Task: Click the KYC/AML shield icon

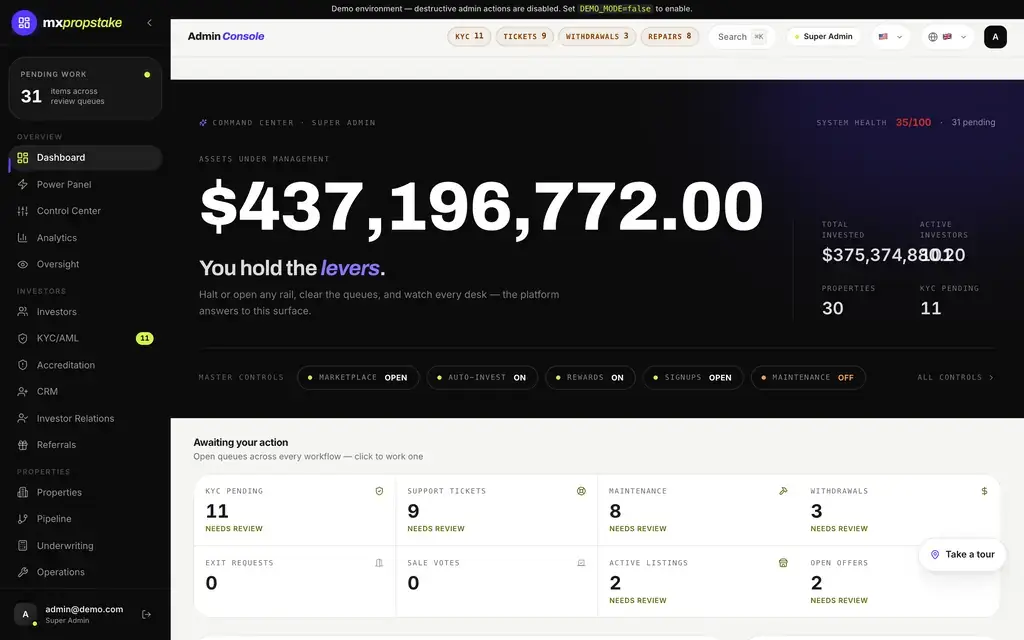Action: pyautogui.click(x=23, y=338)
